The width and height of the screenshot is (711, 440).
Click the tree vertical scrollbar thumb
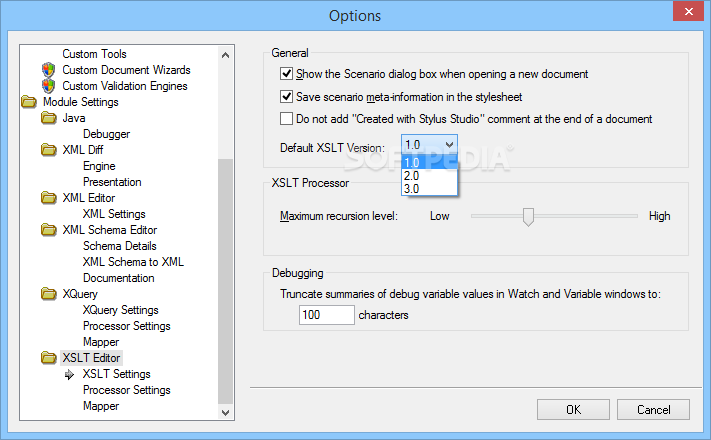(225, 281)
